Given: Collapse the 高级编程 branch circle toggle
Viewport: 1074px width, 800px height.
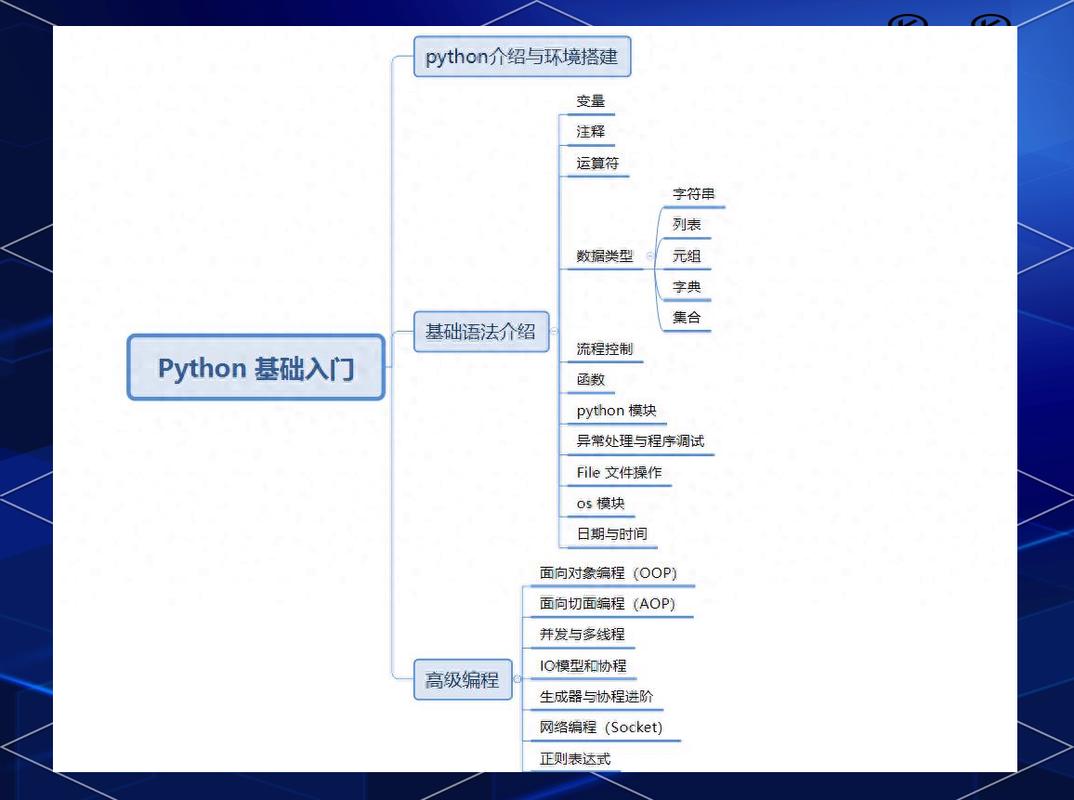Looking at the screenshot, I should 517,679.
